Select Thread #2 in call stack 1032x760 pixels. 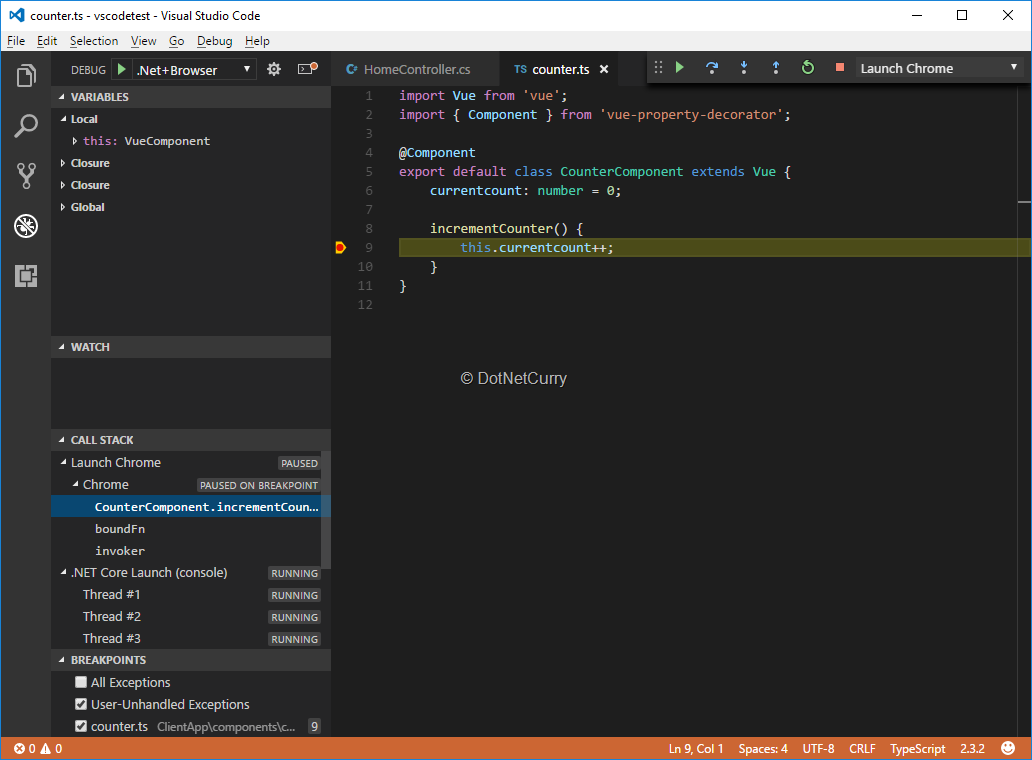click(186, 617)
